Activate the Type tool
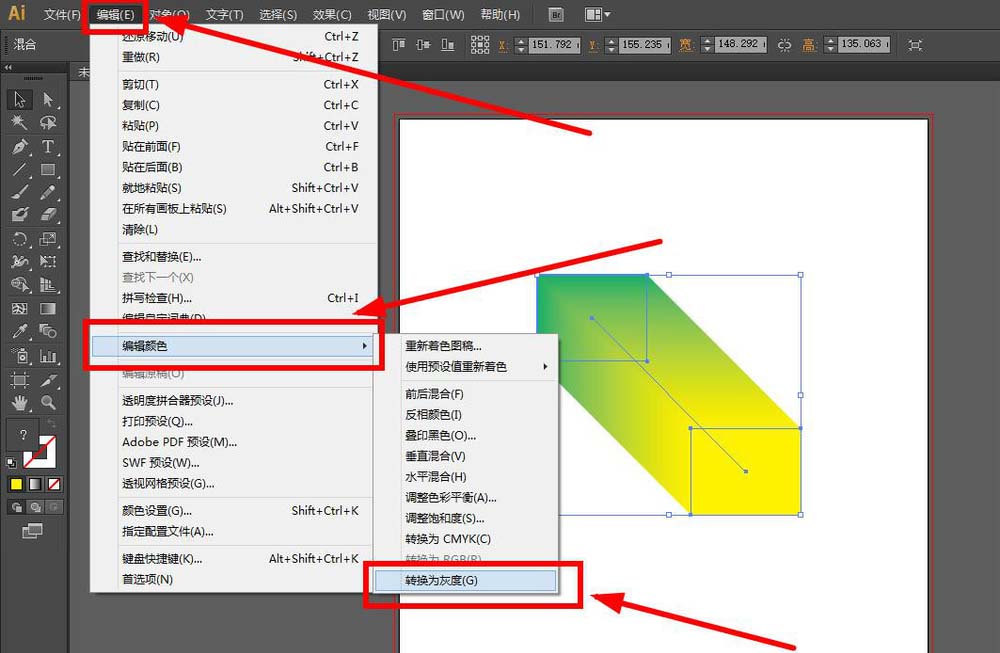The width and height of the screenshot is (1000, 653). (x=46, y=146)
